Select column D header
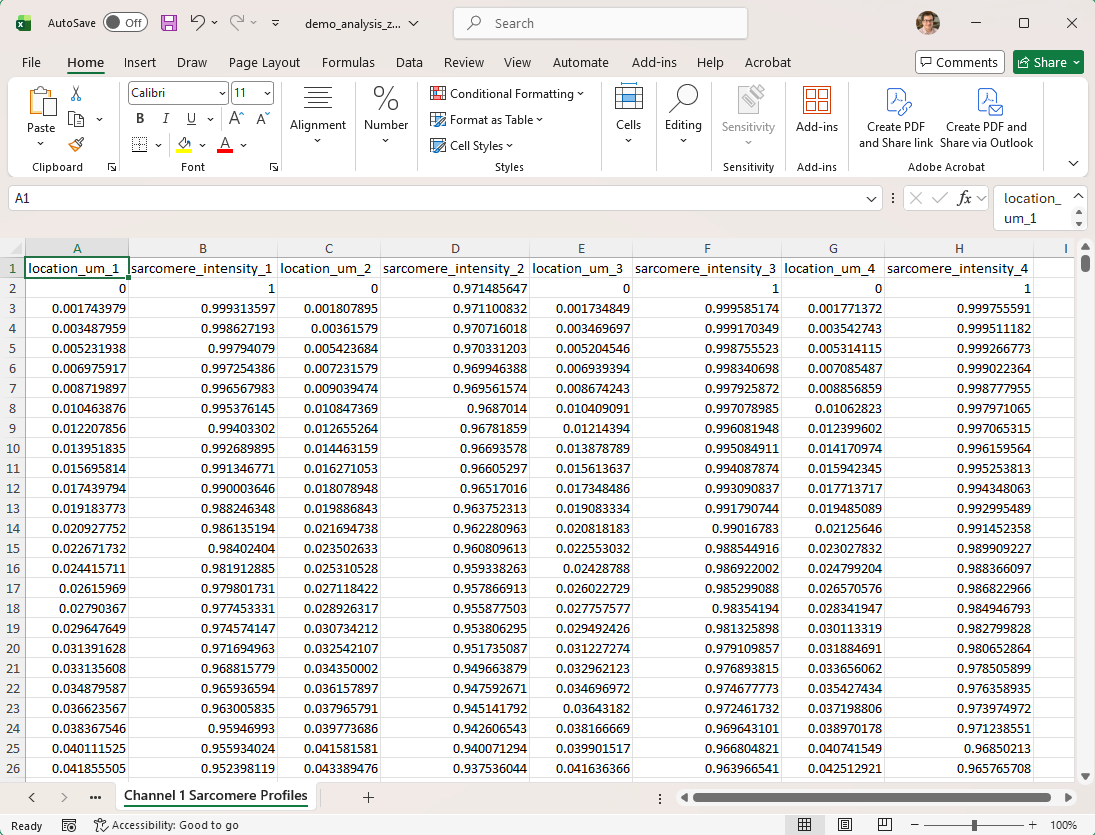Image resolution: width=1095 pixels, height=835 pixels. point(455,249)
